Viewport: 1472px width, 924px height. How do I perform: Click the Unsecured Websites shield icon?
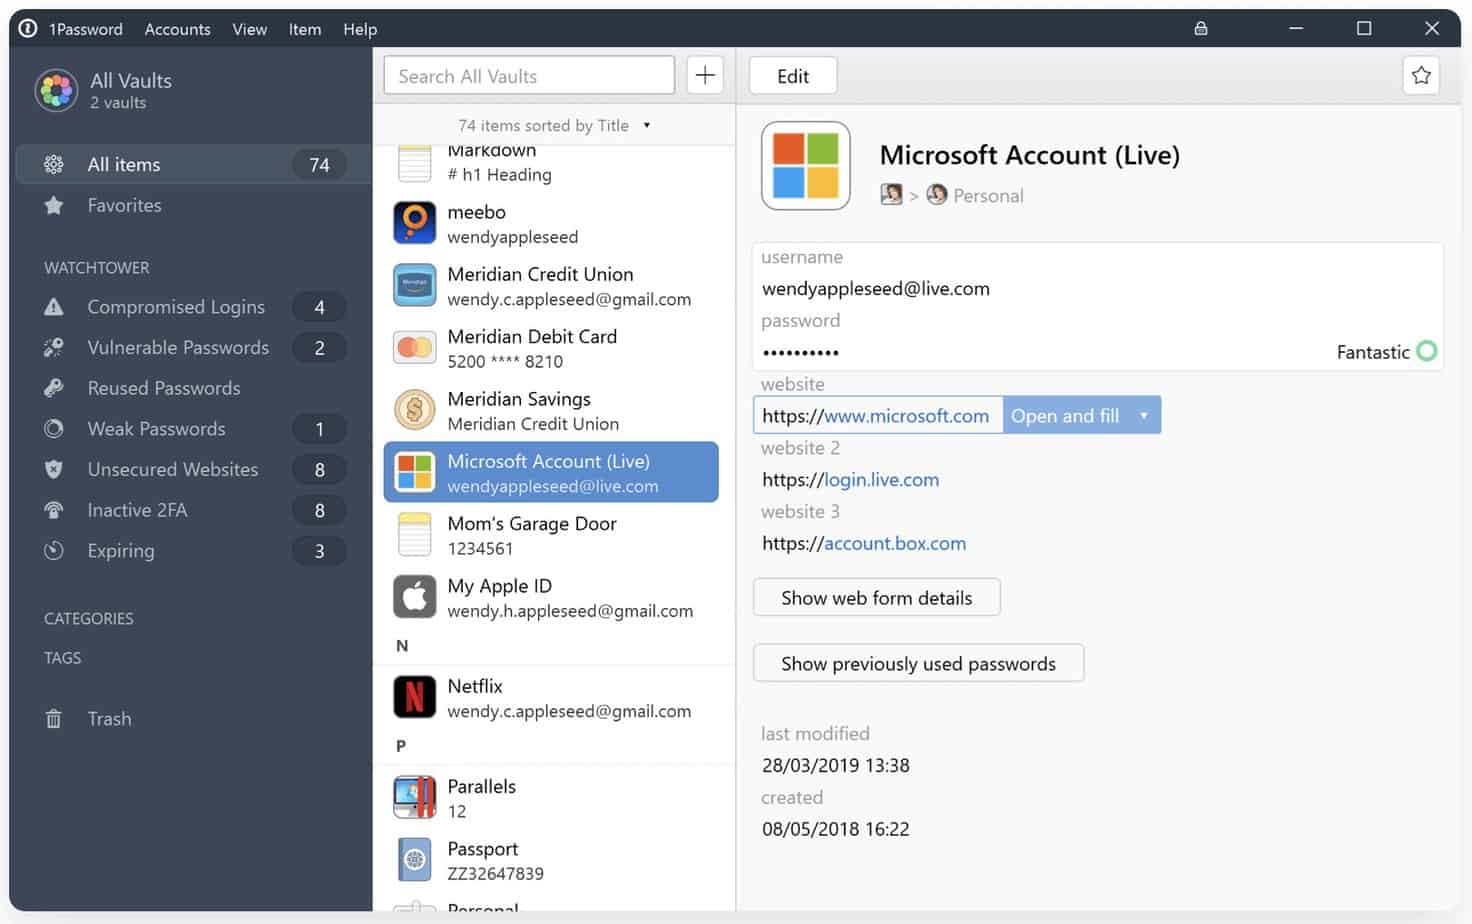pos(54,469)
